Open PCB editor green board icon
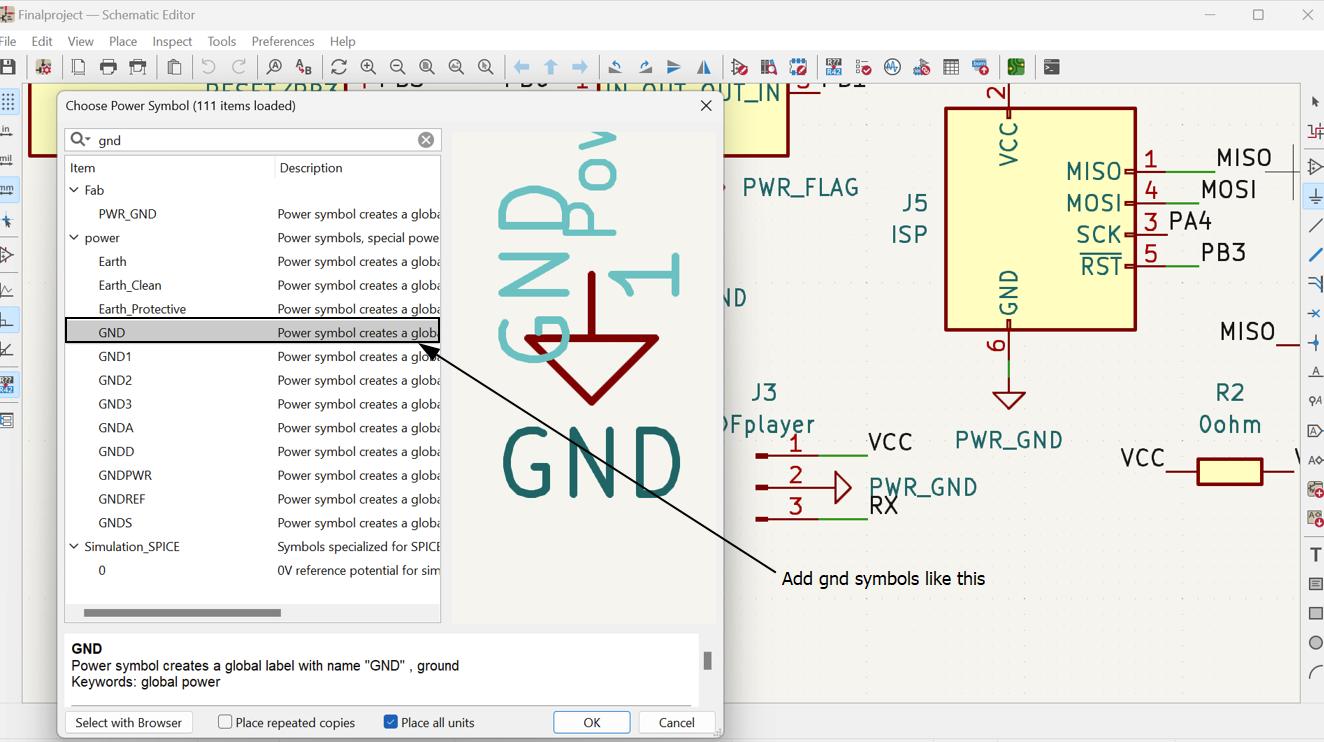 click(1016, 67)
